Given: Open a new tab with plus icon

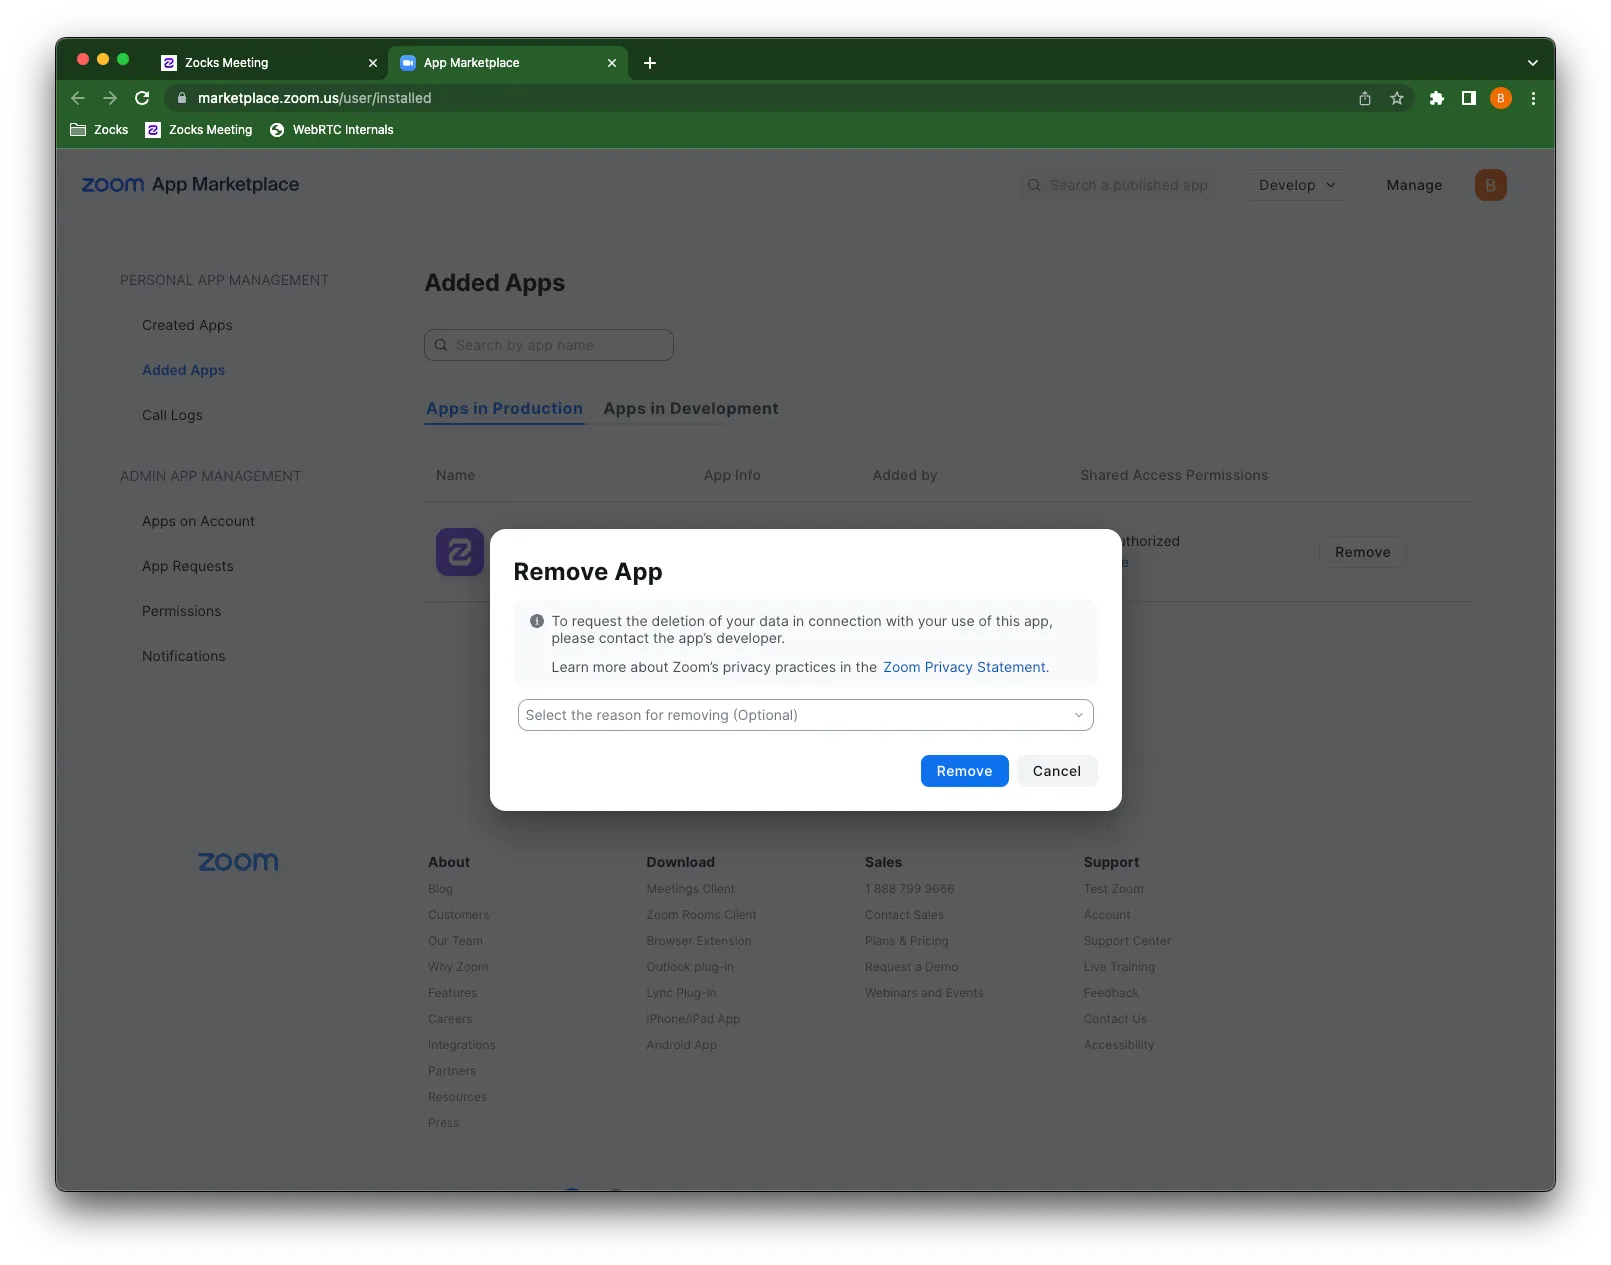Looking at the screenshot, I should click(650, 63).
